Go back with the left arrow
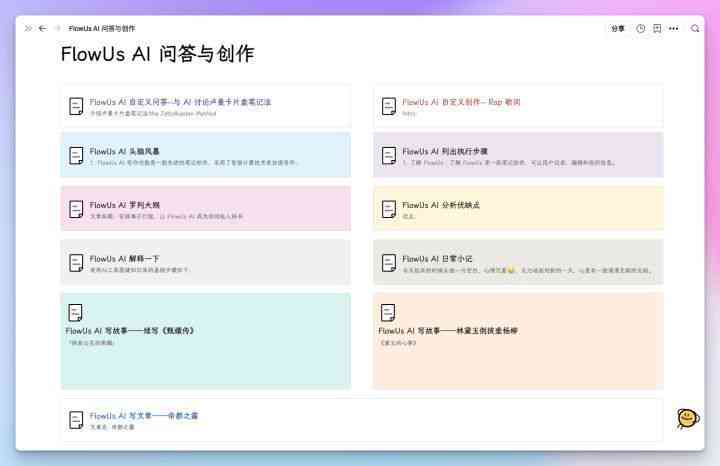720x466 pixels. pyautogui.click(x=43, y=28)
